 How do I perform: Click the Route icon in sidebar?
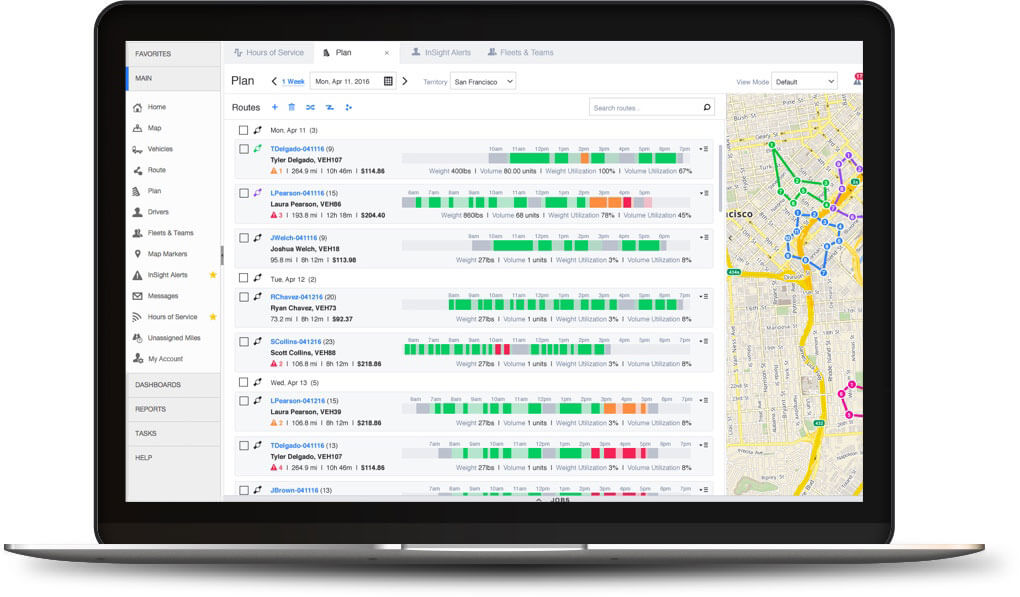click(137, 170)
